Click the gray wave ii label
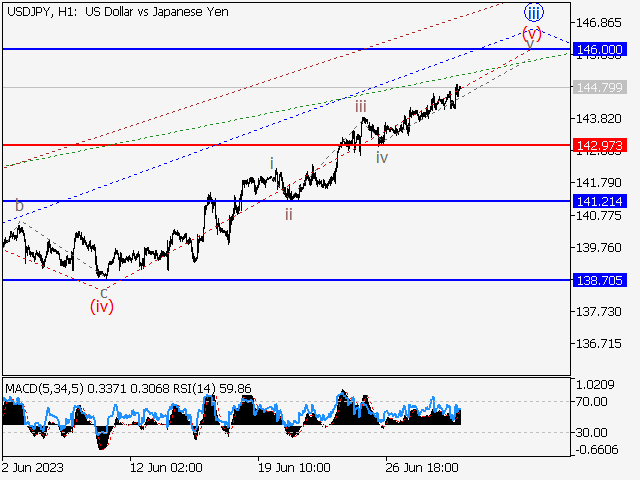The width and height of the screenshot is (640, 480). 289,214
